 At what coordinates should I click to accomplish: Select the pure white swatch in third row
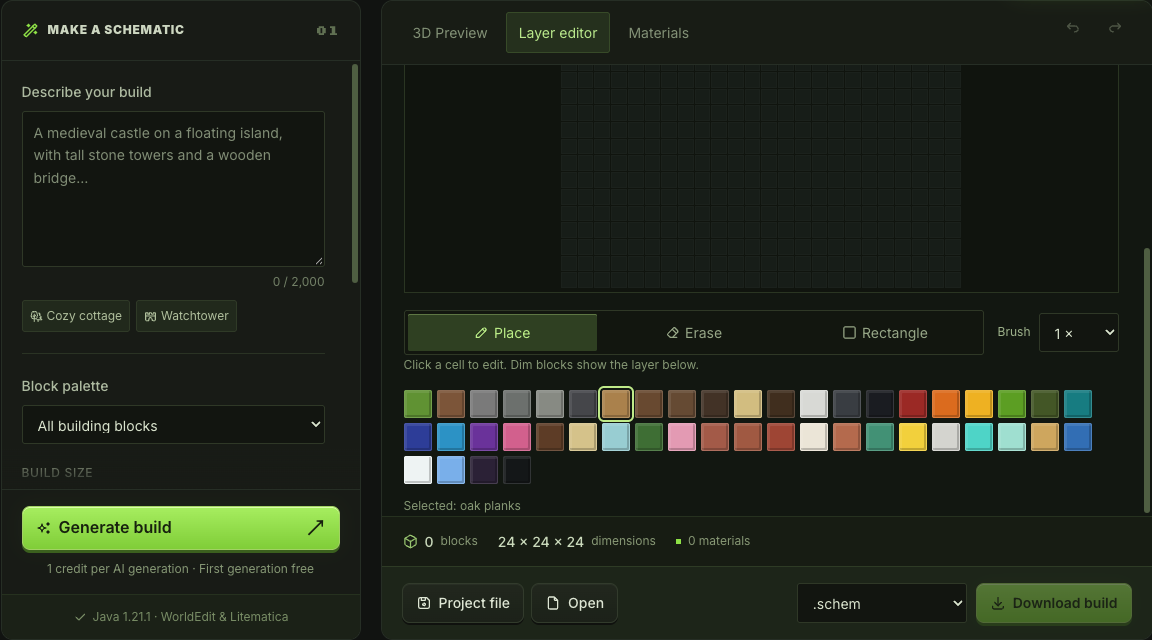tap(417, 470)
